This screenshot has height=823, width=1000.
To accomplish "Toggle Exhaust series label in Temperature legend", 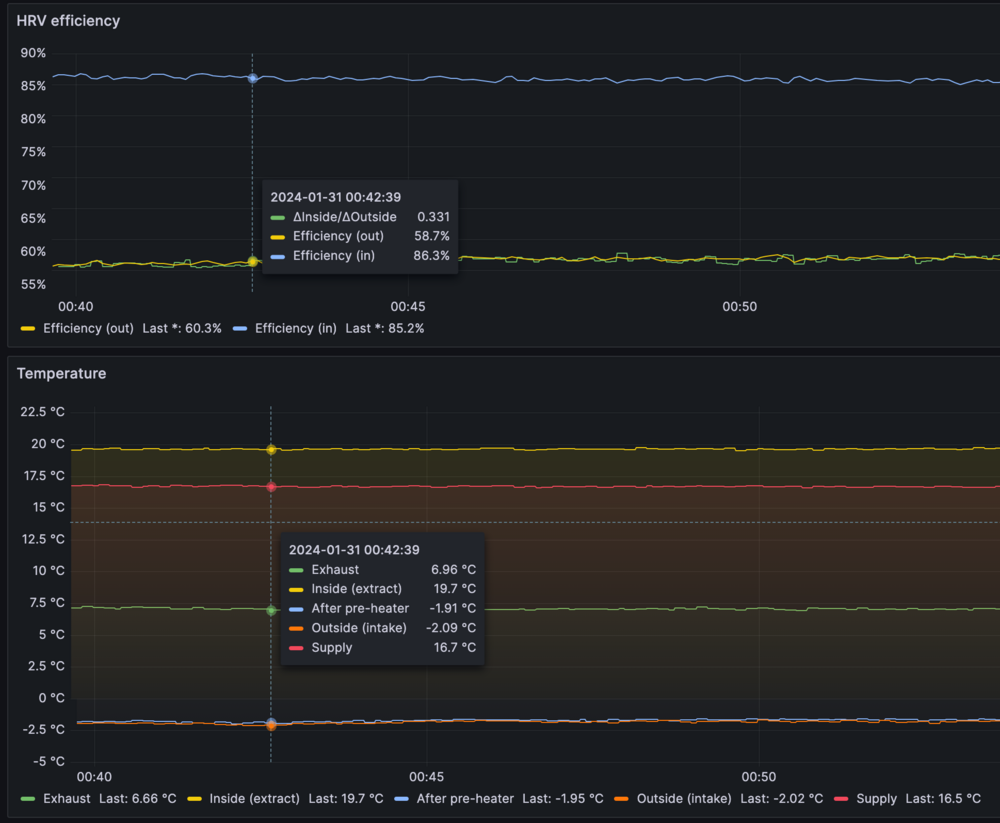I will pyautogui.click(x=67, y=799).
